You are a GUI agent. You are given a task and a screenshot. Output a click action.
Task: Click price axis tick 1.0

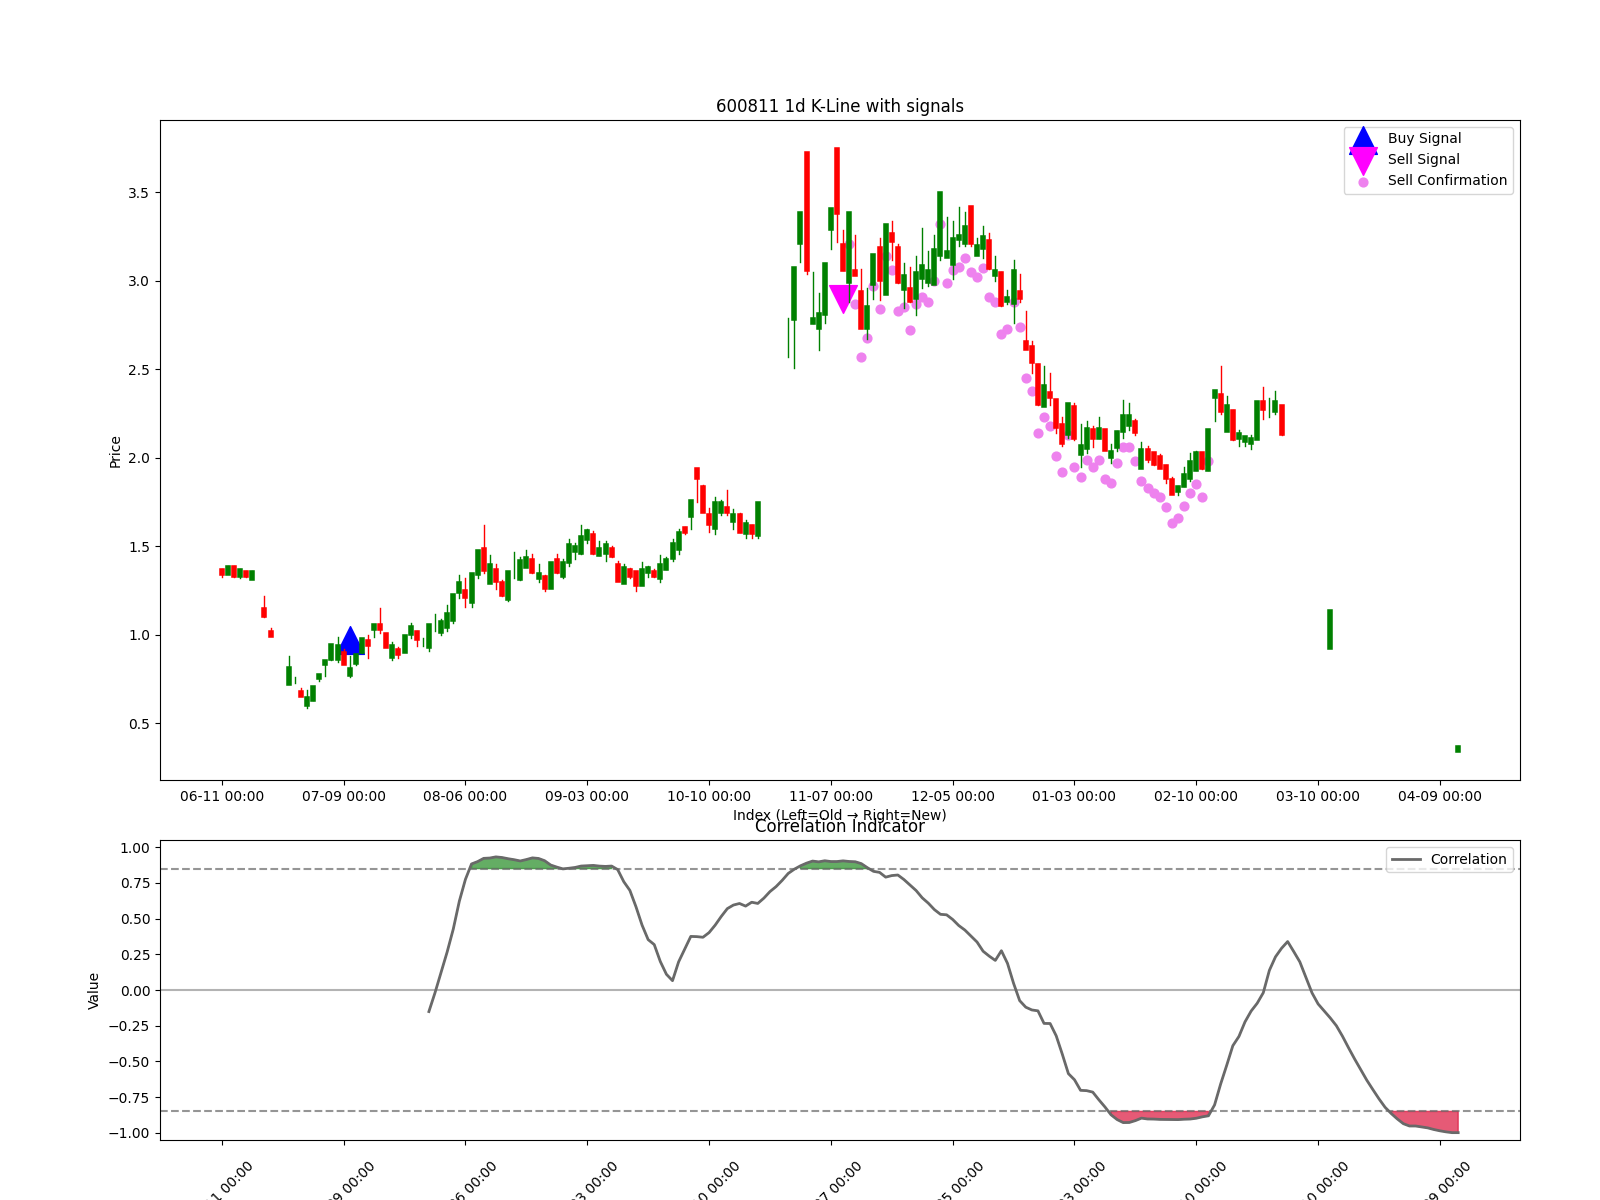(x=138, y=635)
